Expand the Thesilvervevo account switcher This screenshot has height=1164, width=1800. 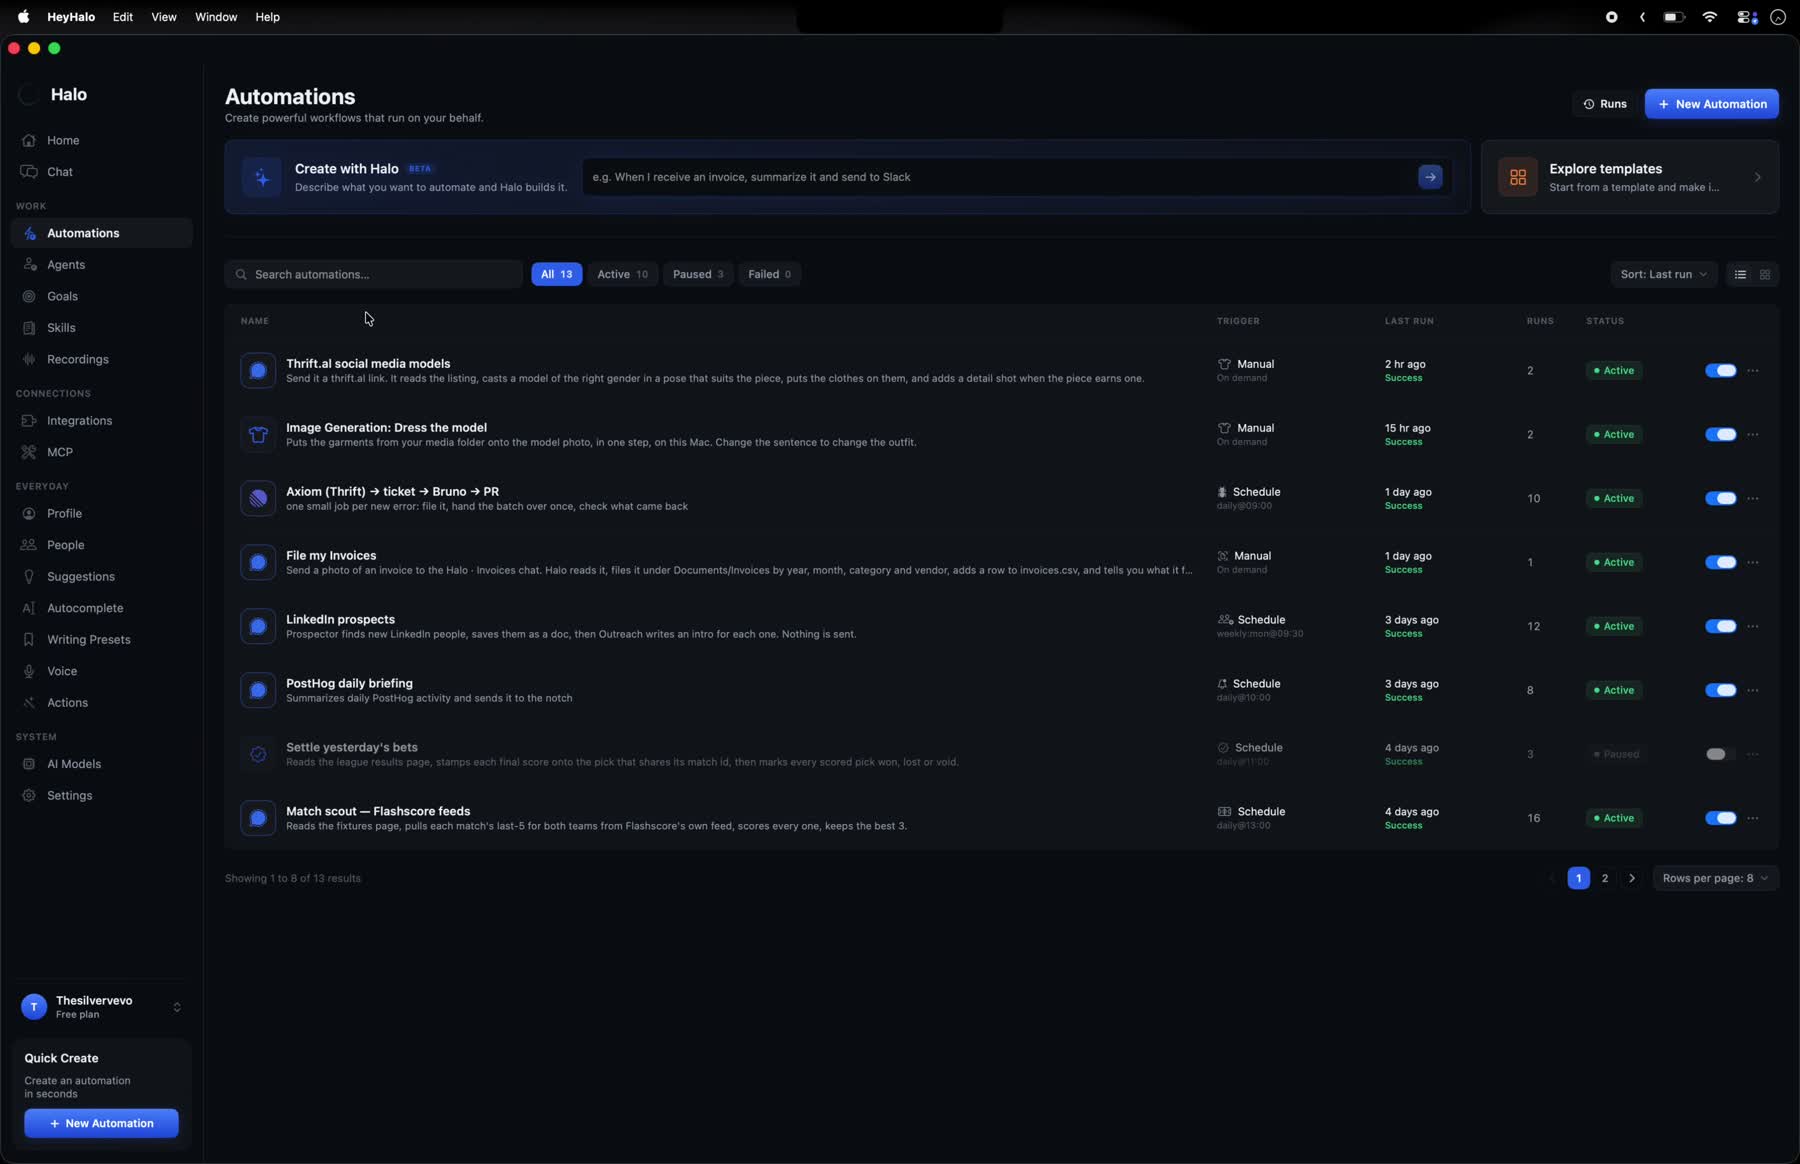tap(177, 1007)
